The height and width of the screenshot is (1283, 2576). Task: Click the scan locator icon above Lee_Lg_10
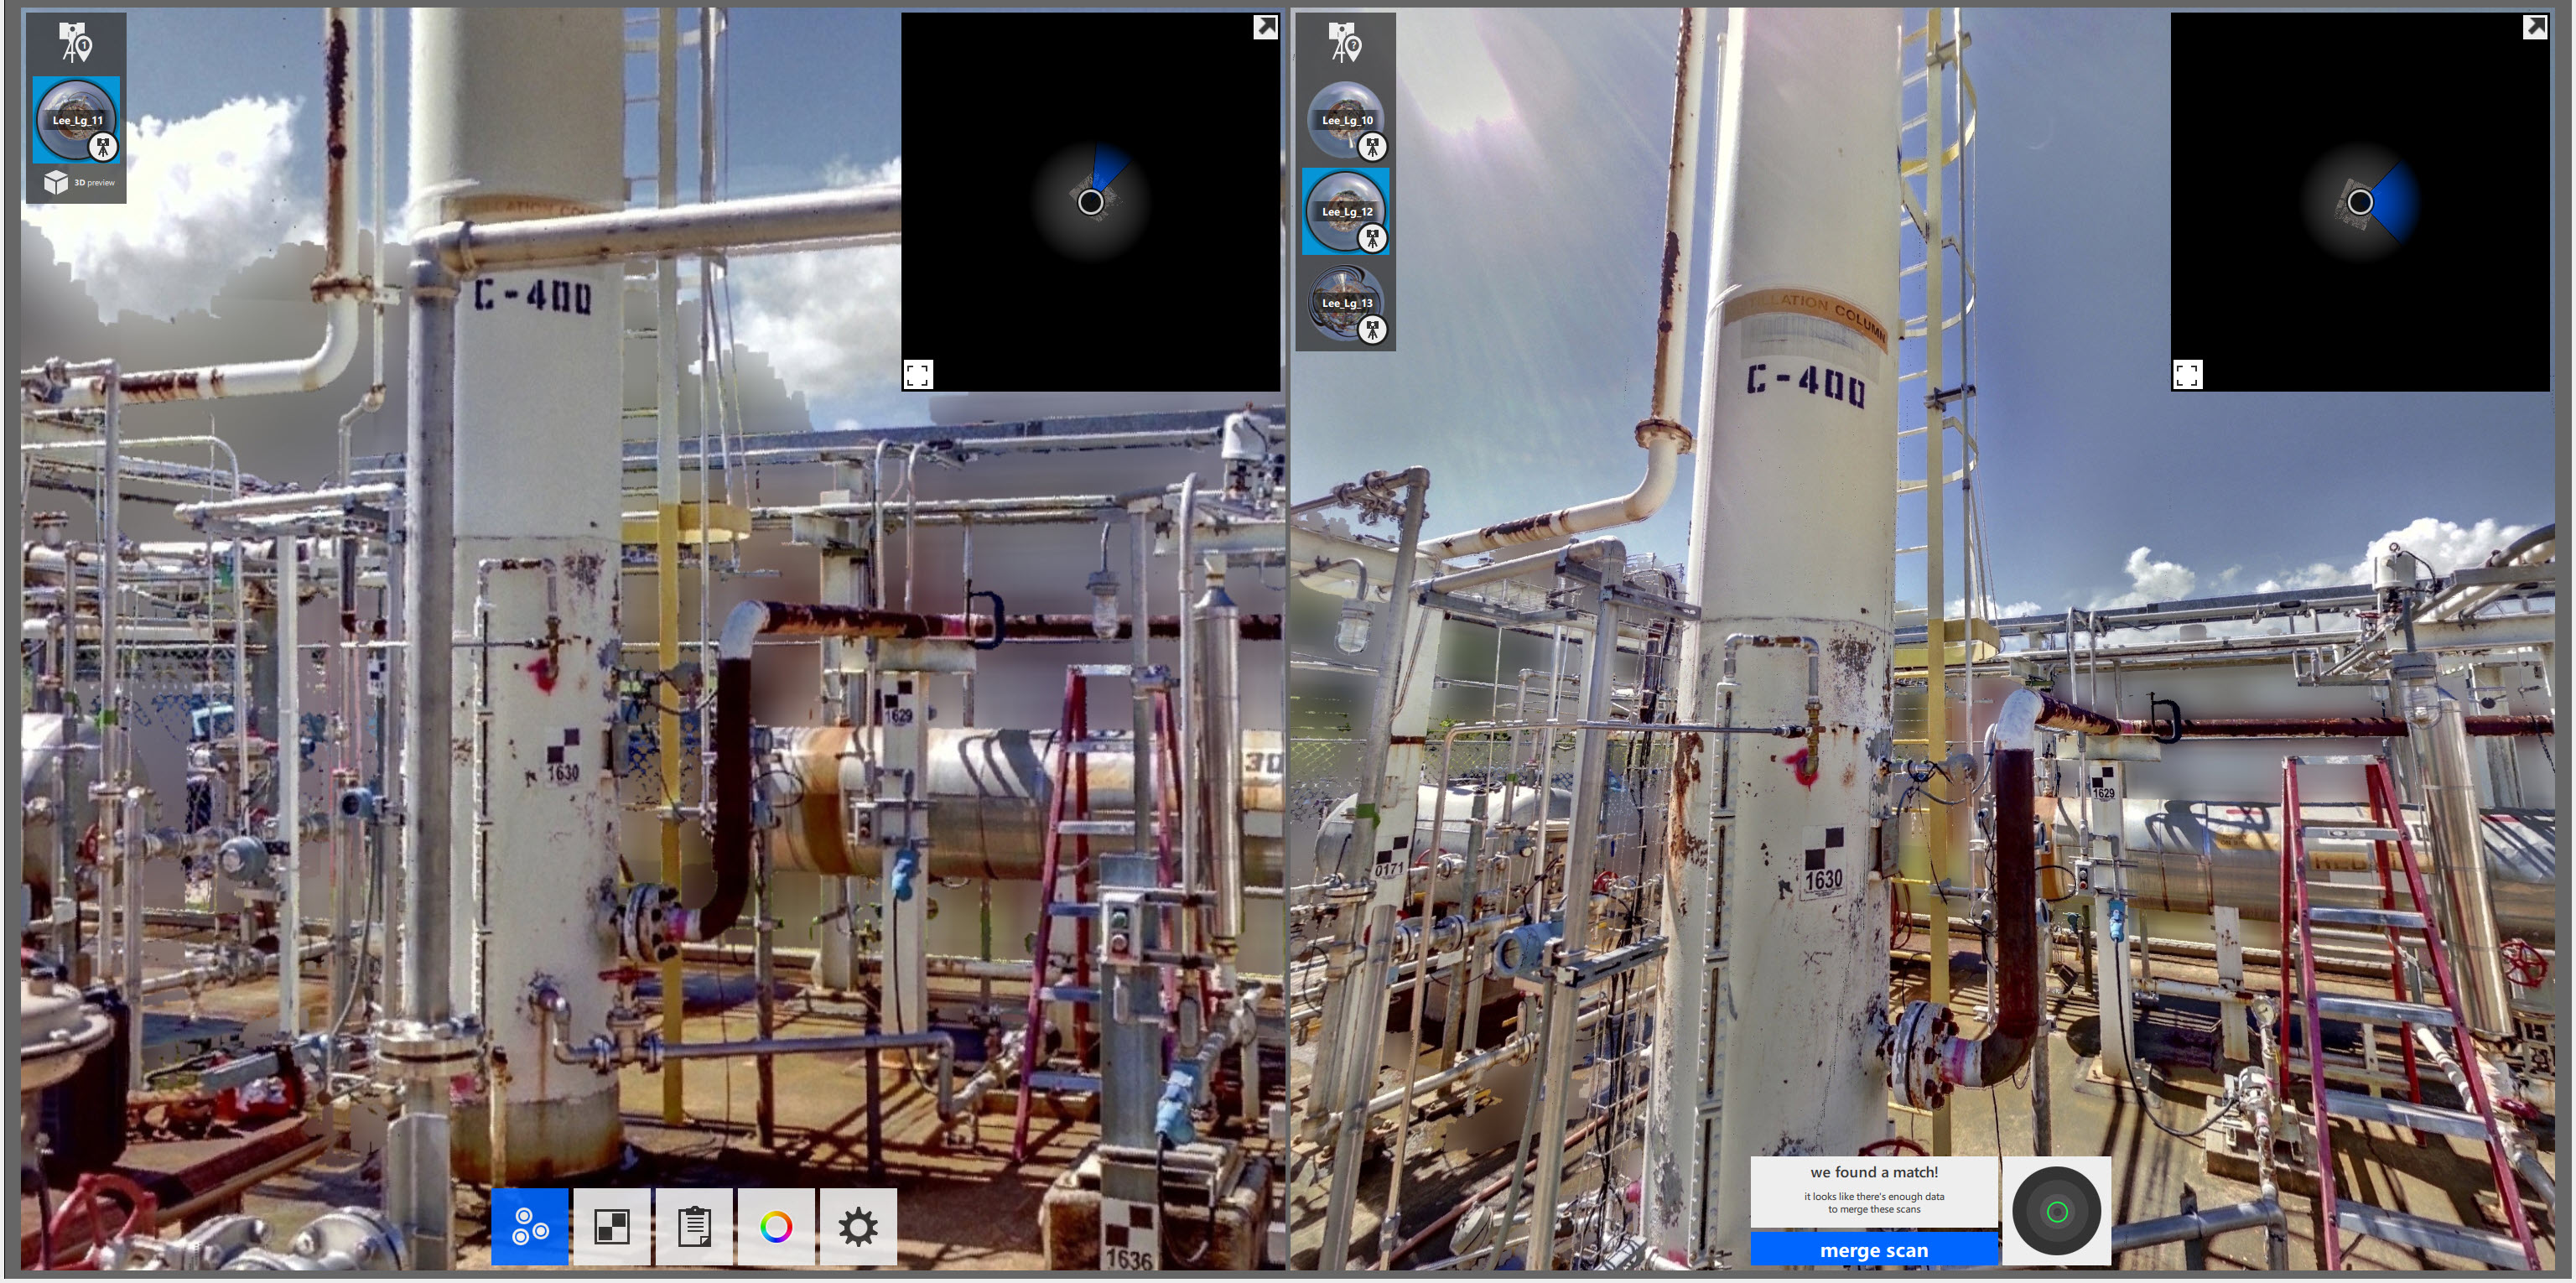click(1345, 43)
